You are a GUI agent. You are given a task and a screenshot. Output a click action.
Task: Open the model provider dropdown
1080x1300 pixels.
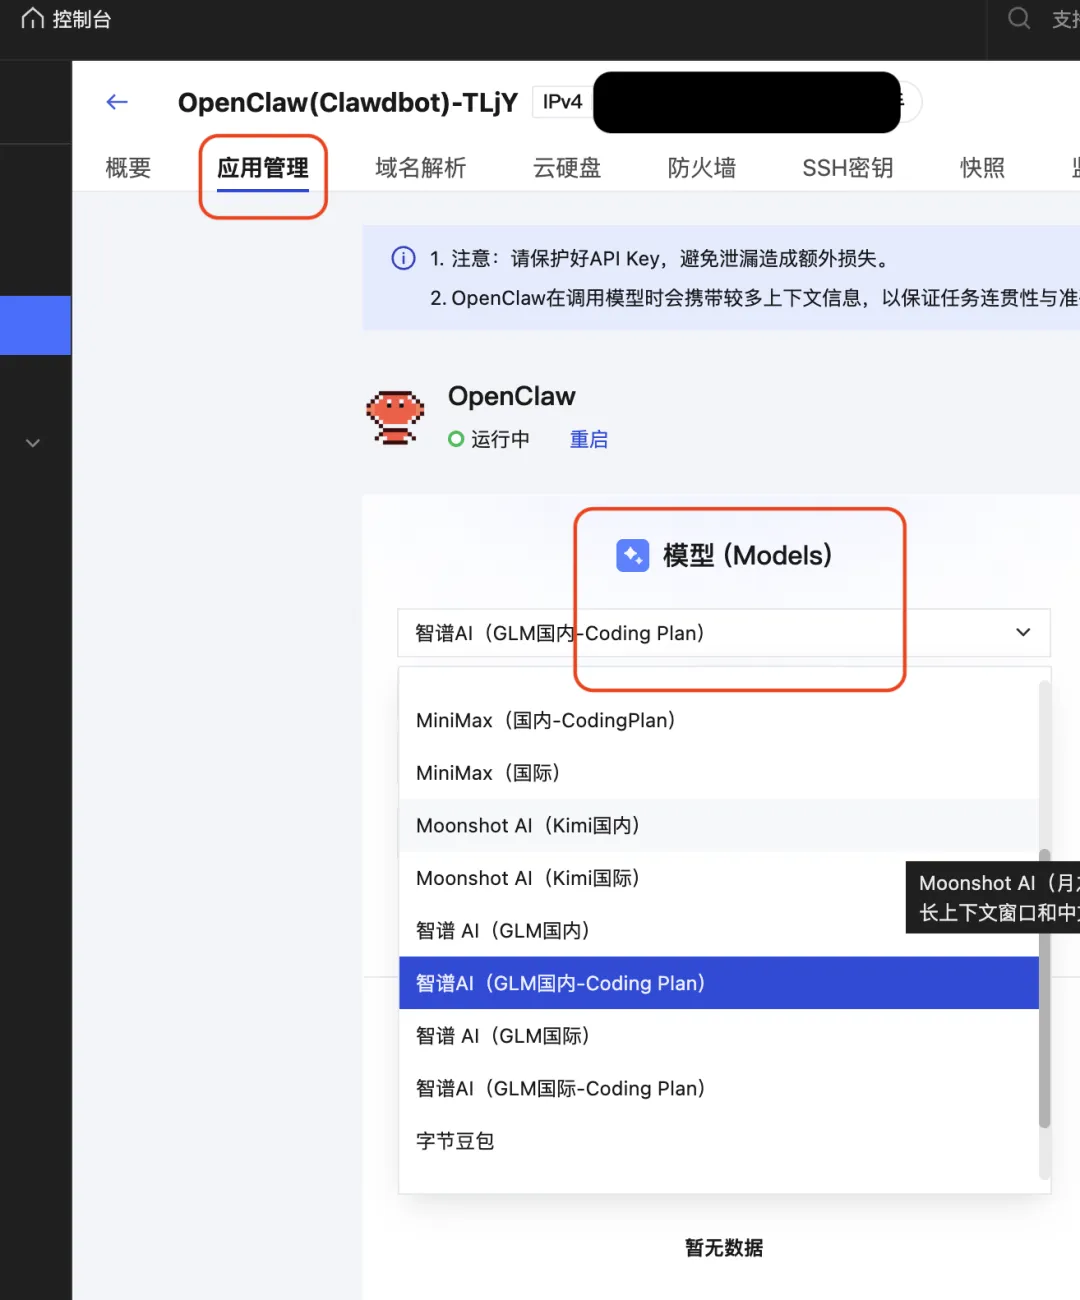pyautogui.click(x=724, y=633)
